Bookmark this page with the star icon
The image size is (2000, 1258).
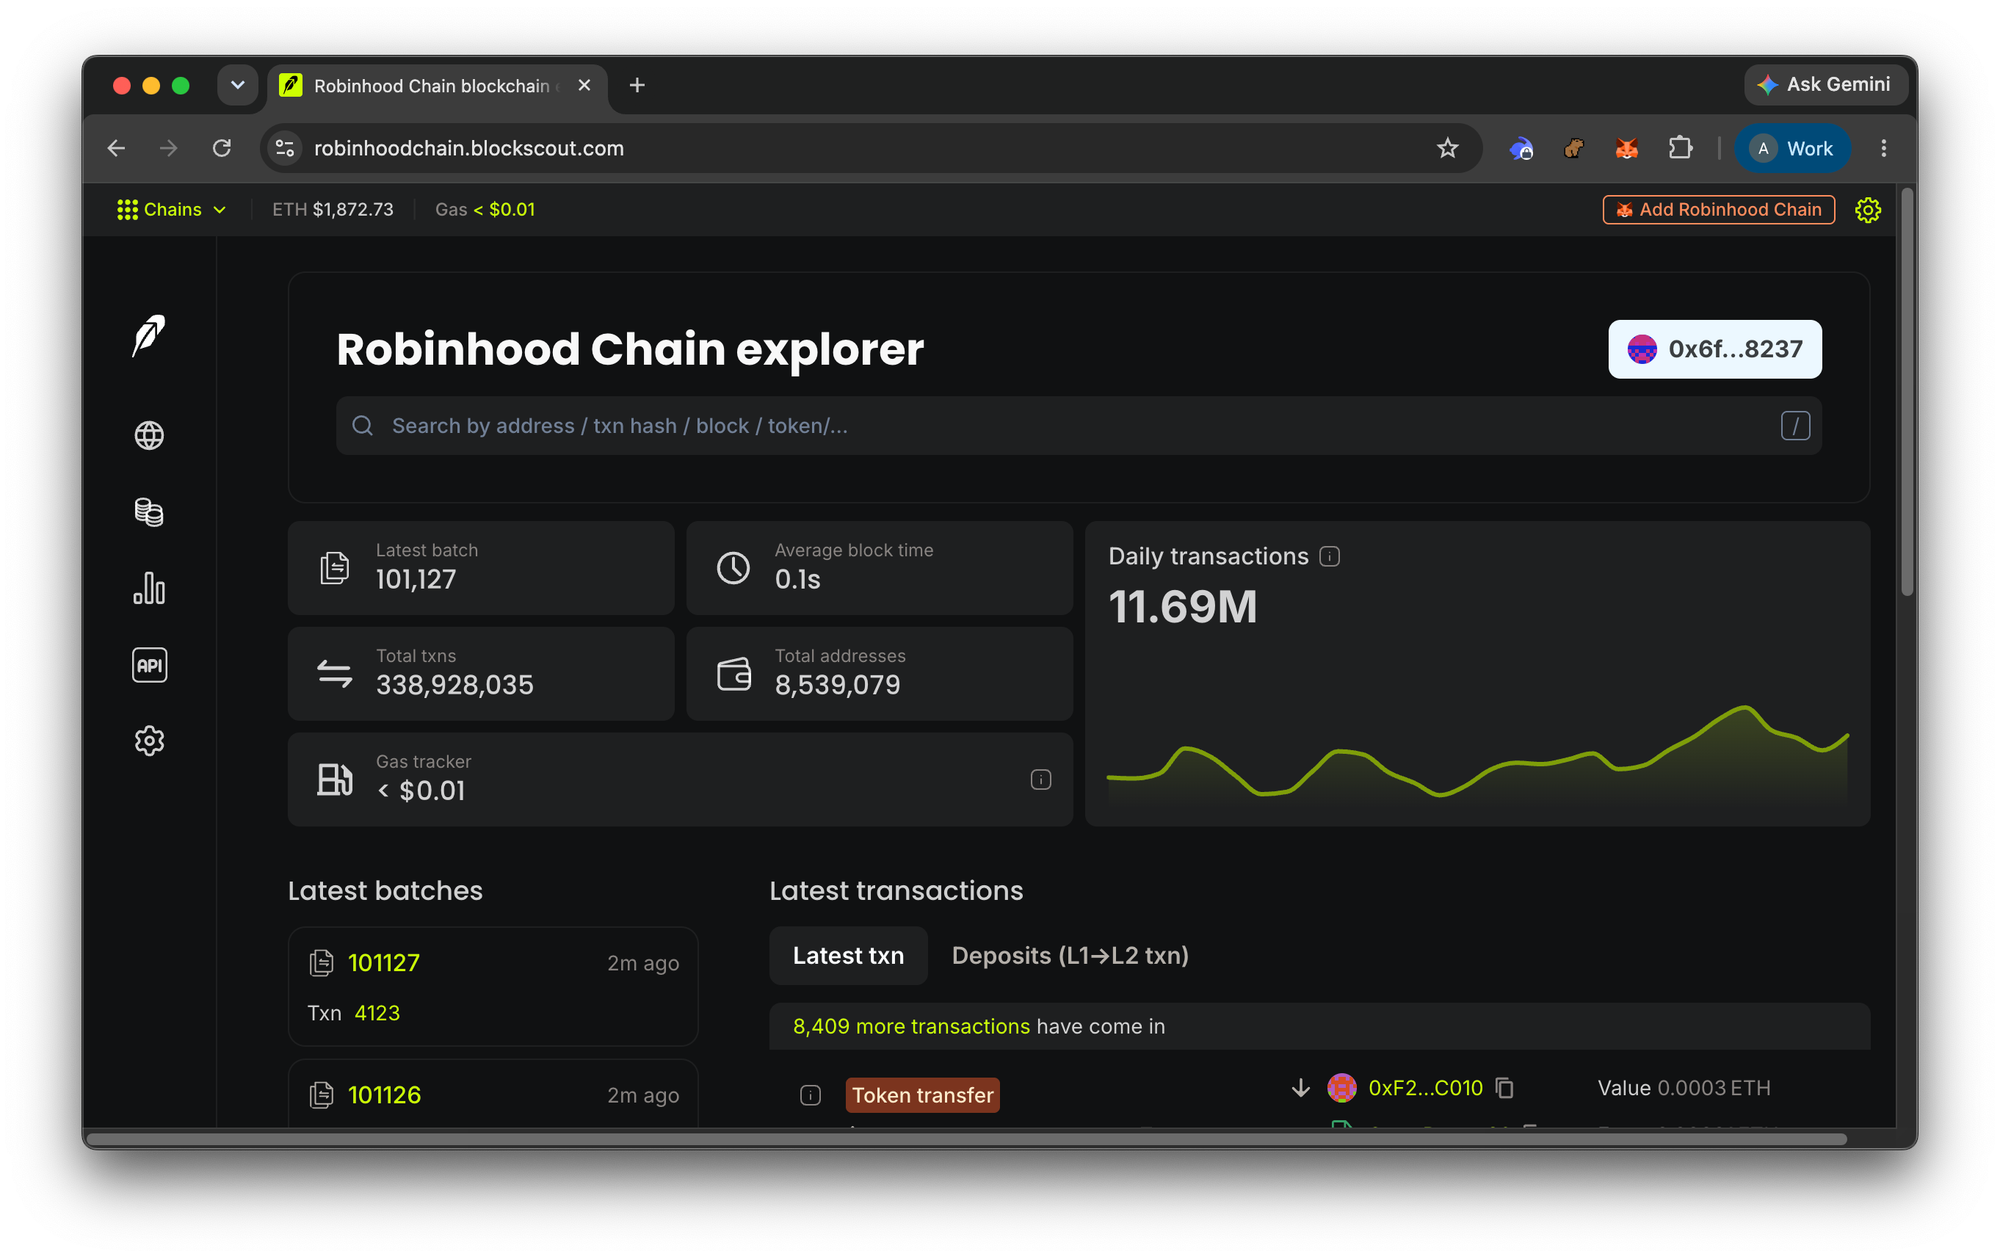pyautogui.click(x=1447, y=149)
